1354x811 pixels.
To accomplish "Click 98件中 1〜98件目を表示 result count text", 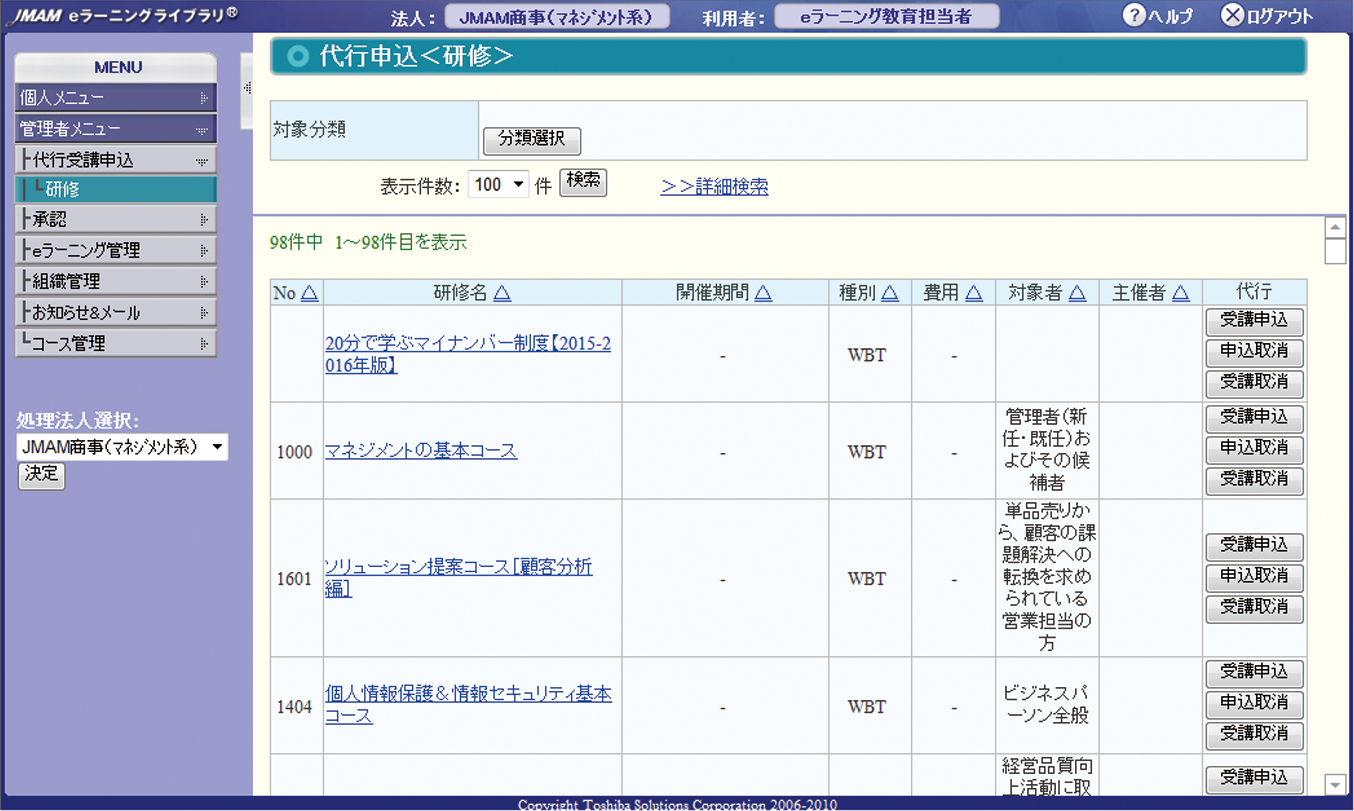I will [x=368, y=242].
